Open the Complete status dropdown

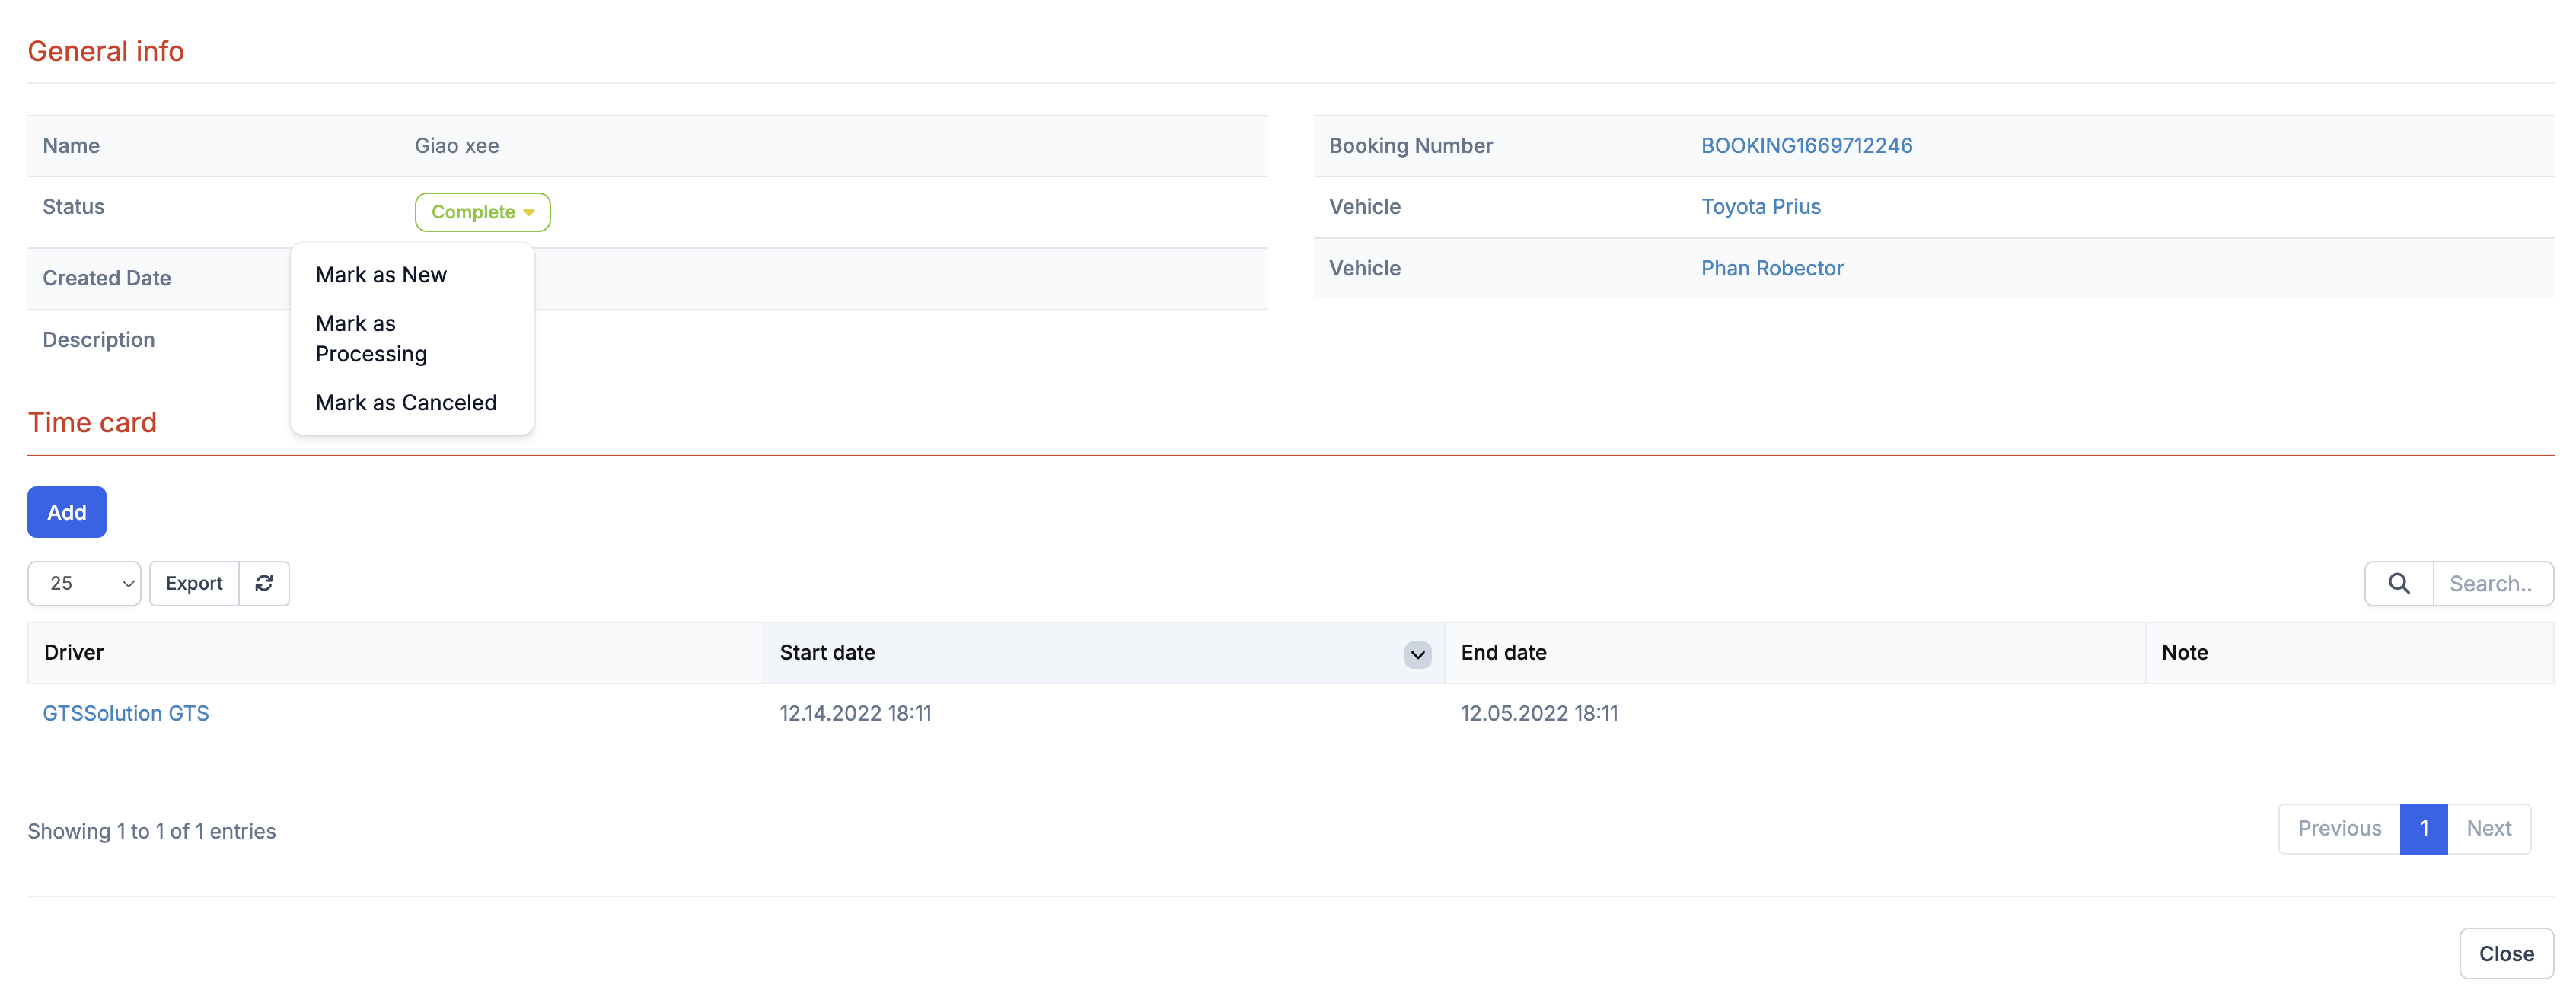tap(482, 212)
